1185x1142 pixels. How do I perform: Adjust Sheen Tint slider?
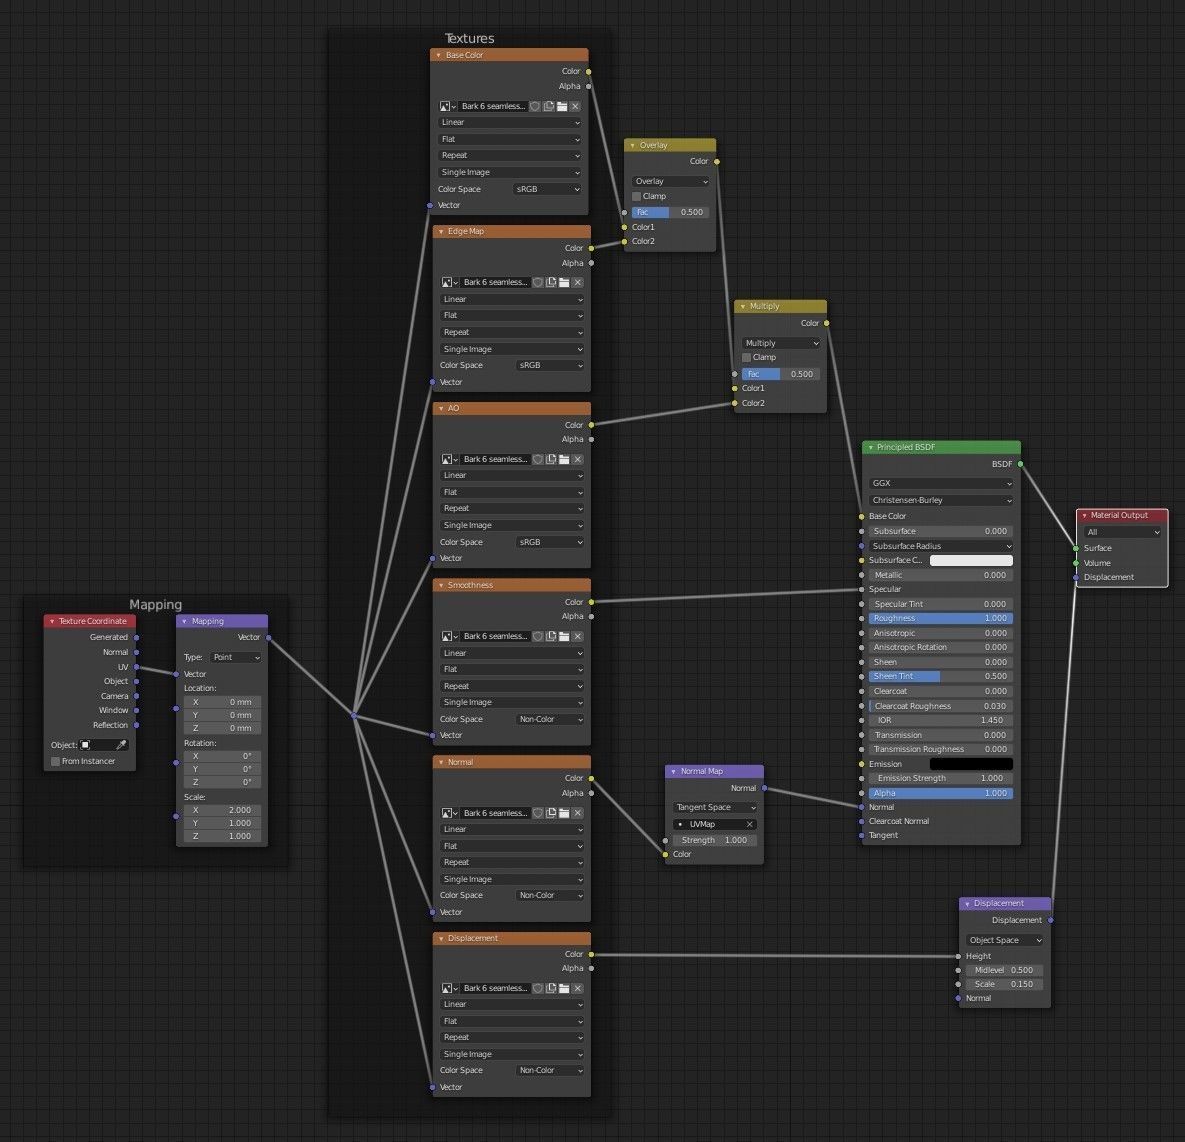pyautogui.click(x=941, y=676)
